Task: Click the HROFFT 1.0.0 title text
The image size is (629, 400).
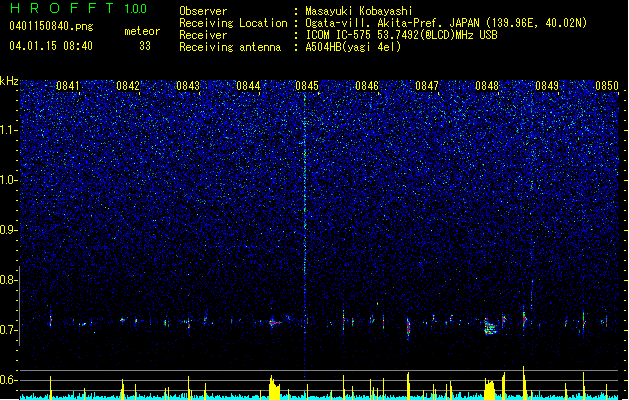Action: (x=79, y=8)
